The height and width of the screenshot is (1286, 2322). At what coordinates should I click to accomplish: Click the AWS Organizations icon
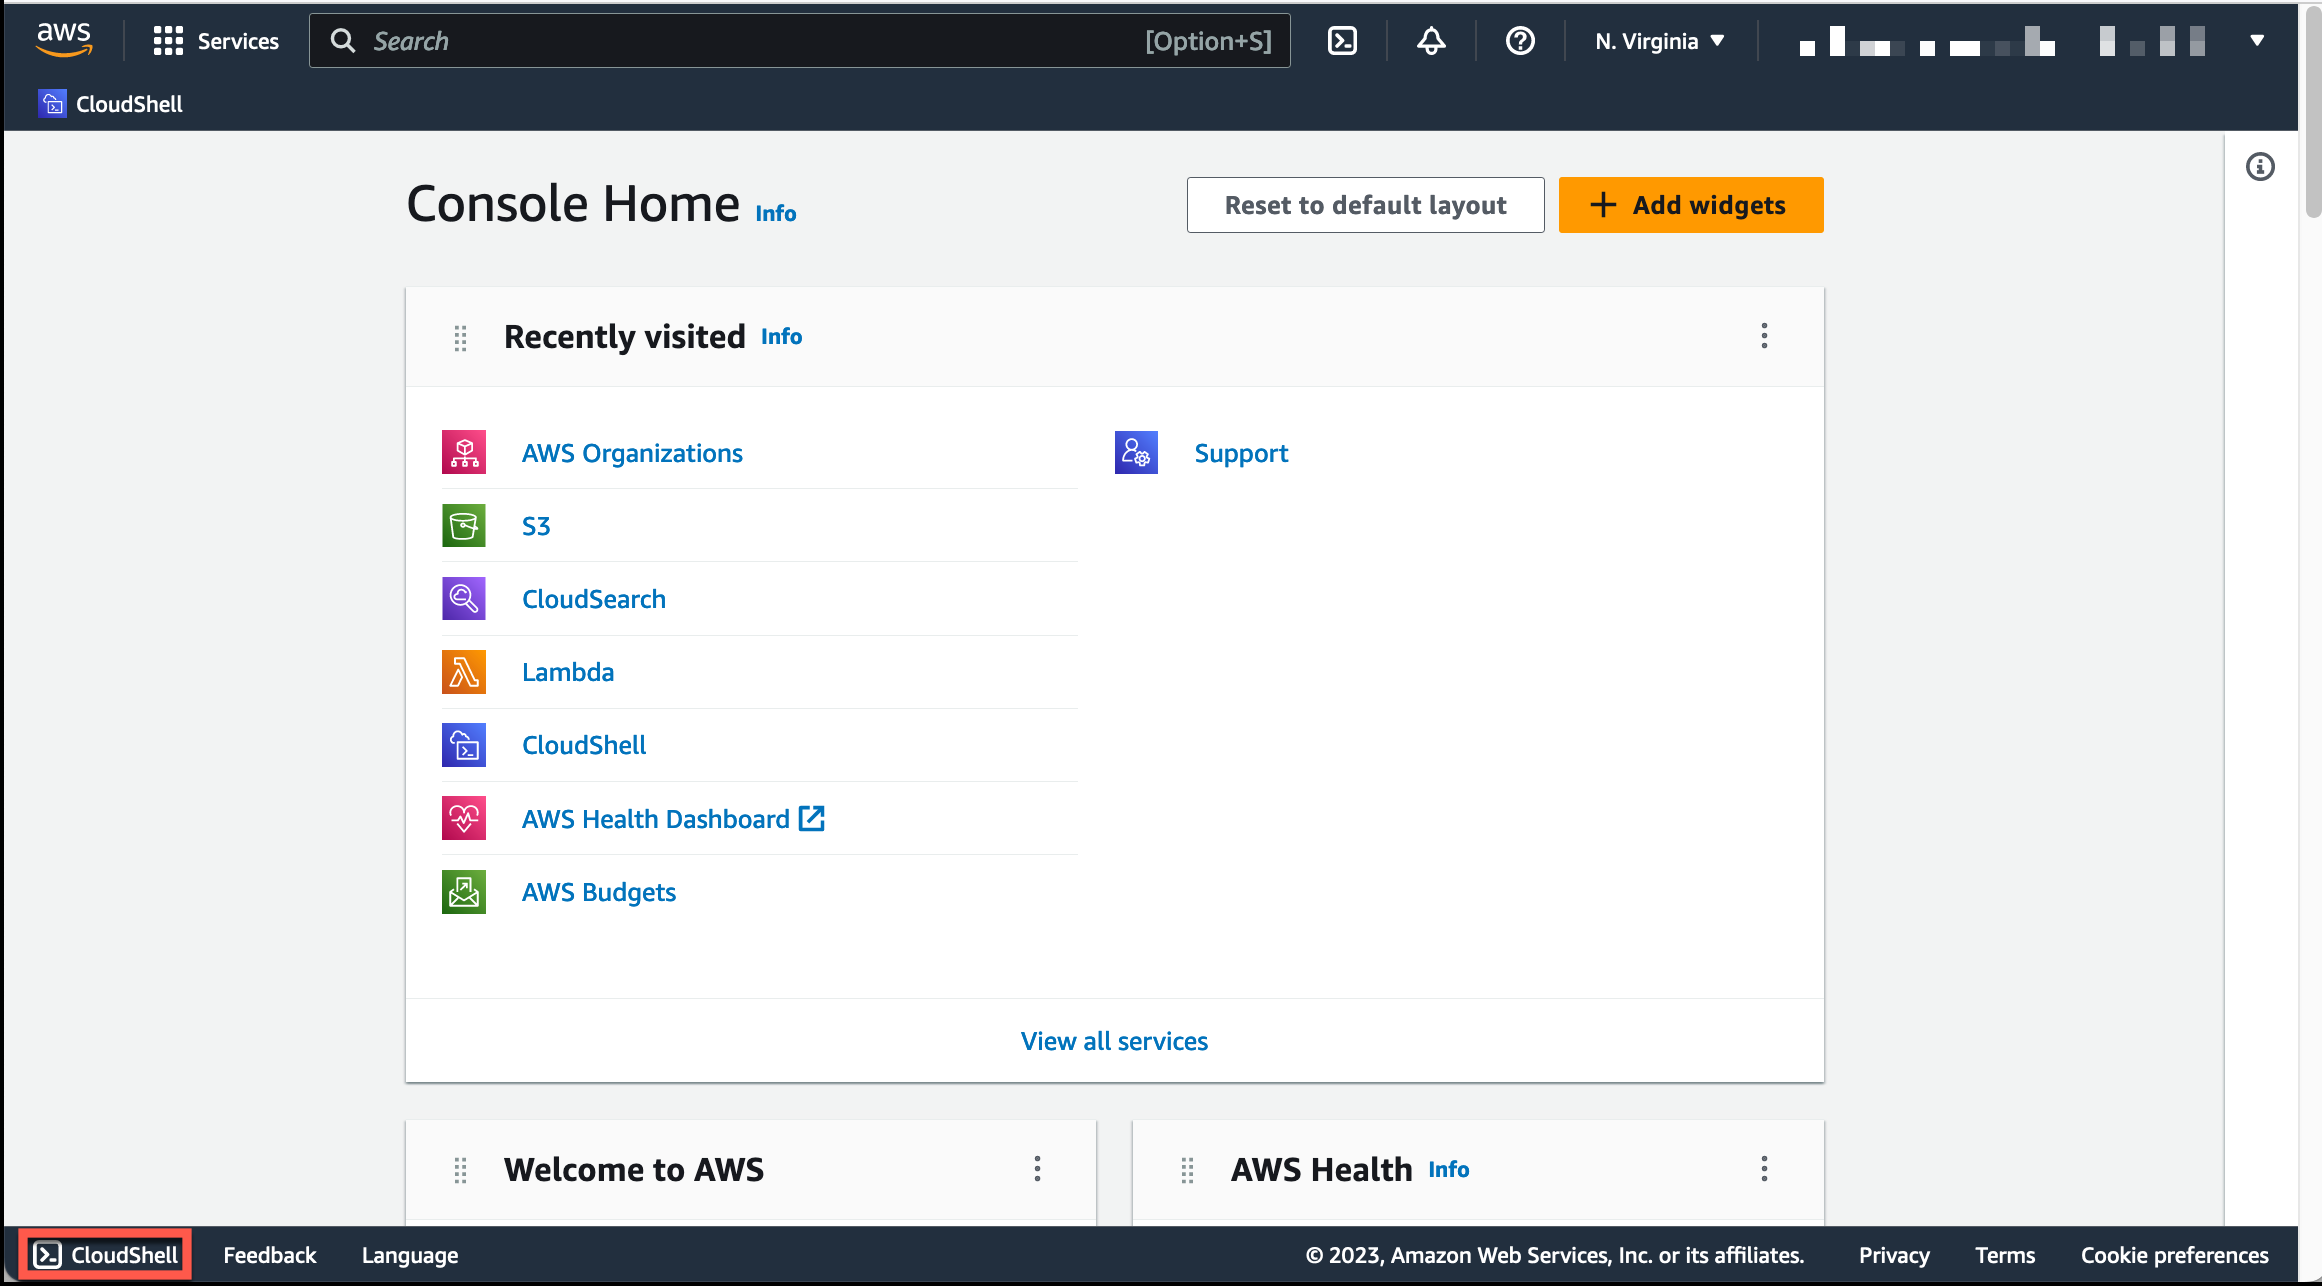coord(464,451)
